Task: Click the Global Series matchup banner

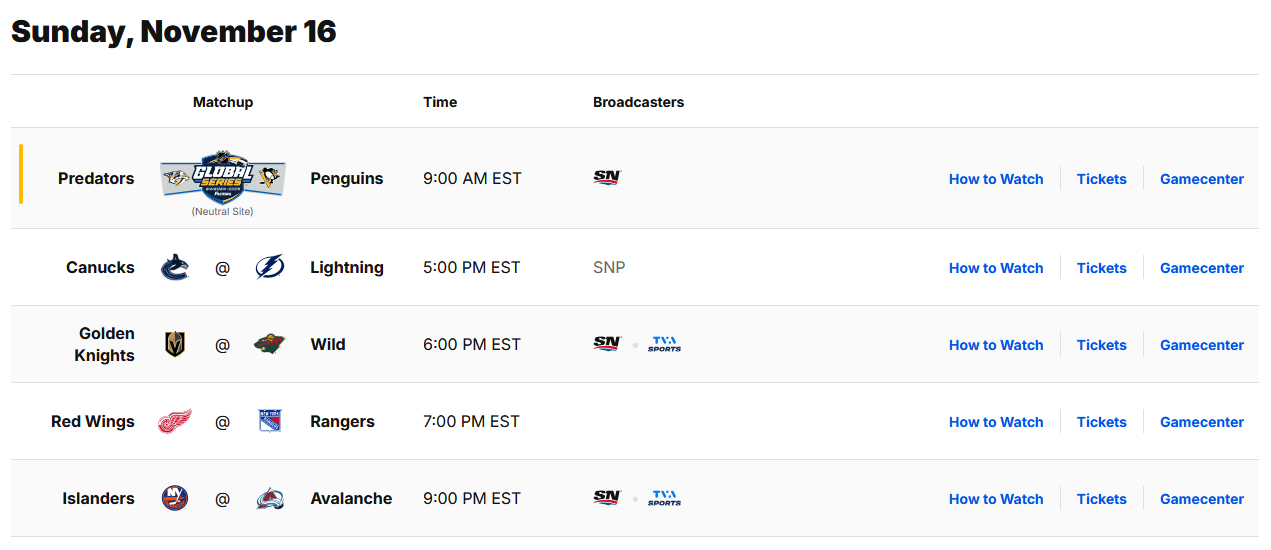Action: [223, 177]
